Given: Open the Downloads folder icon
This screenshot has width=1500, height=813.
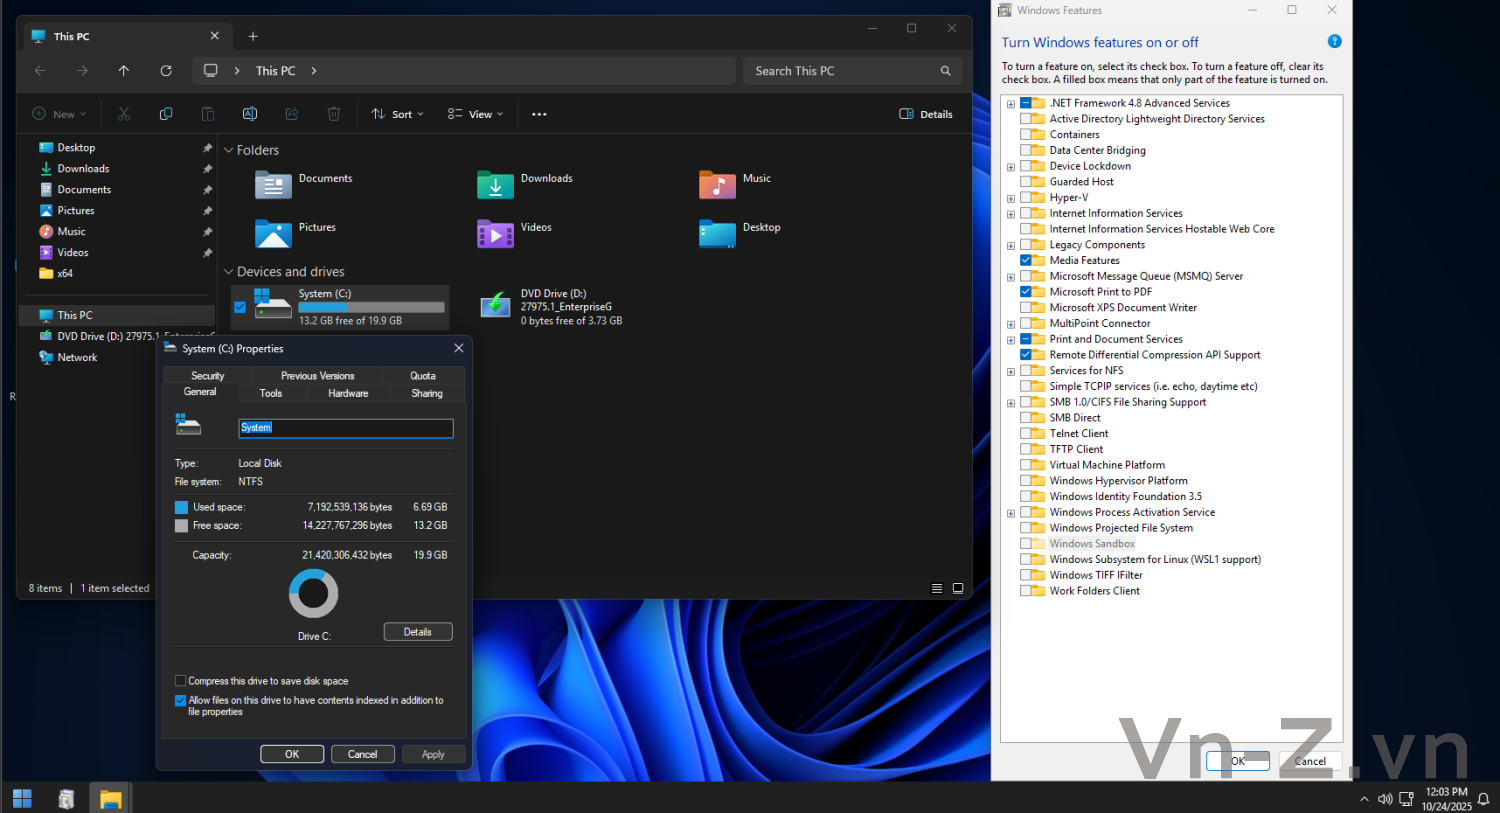Looking at the screenshot, I should [495, 185].
